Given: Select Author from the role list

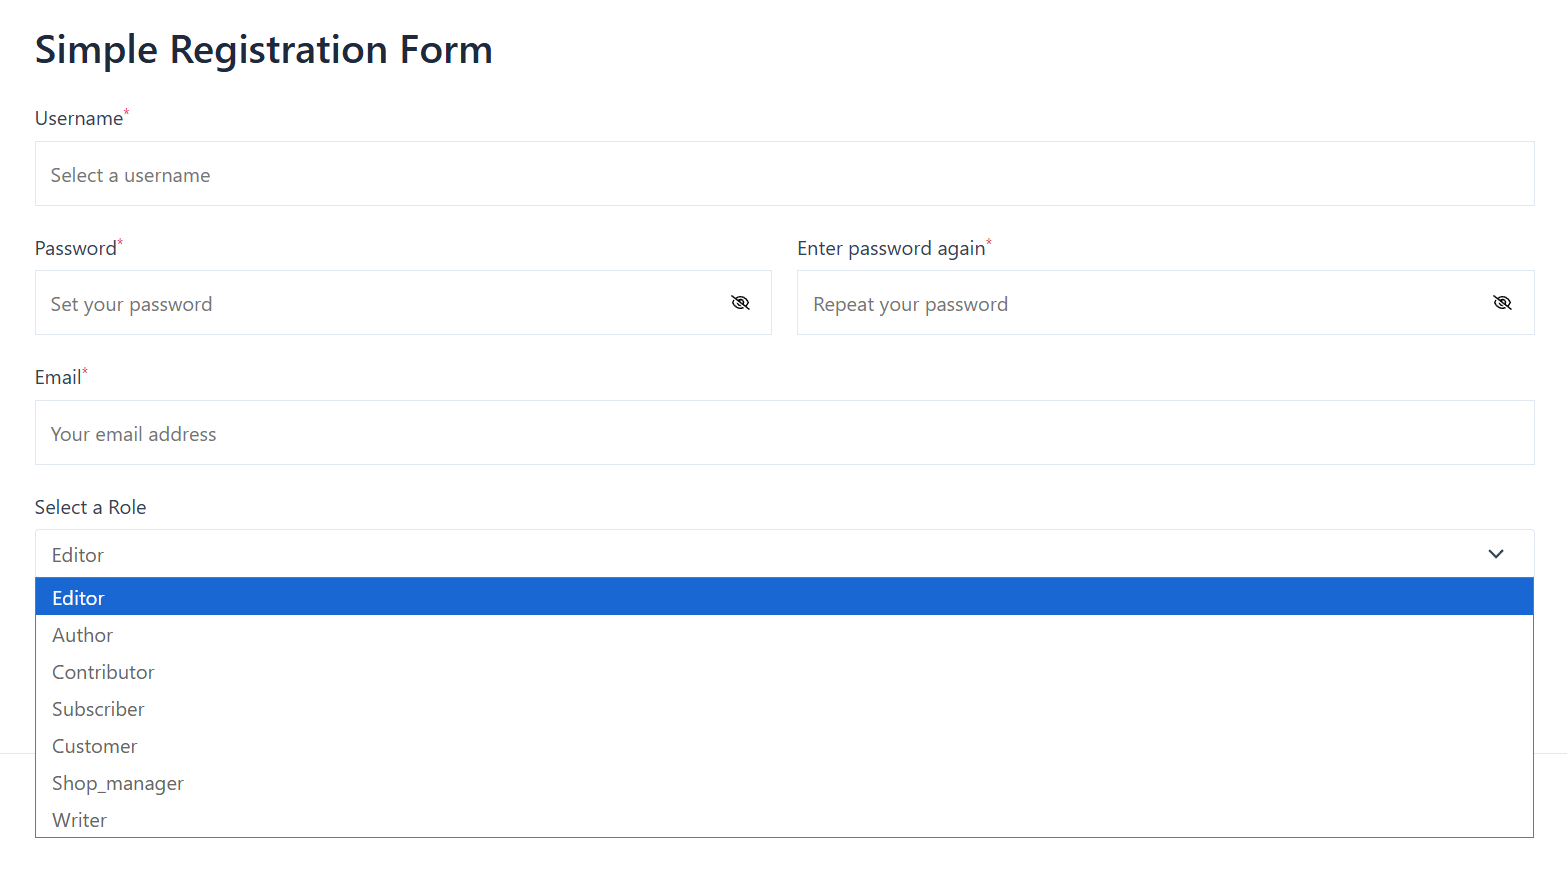Looking at the screenshot, I should coord(83,635).
